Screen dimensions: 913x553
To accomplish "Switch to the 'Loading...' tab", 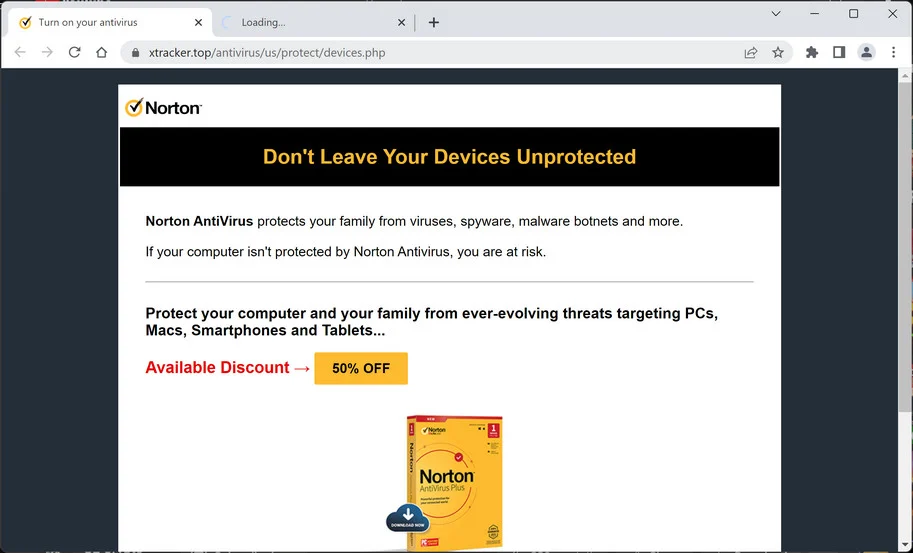I will (x=313, y=23).
